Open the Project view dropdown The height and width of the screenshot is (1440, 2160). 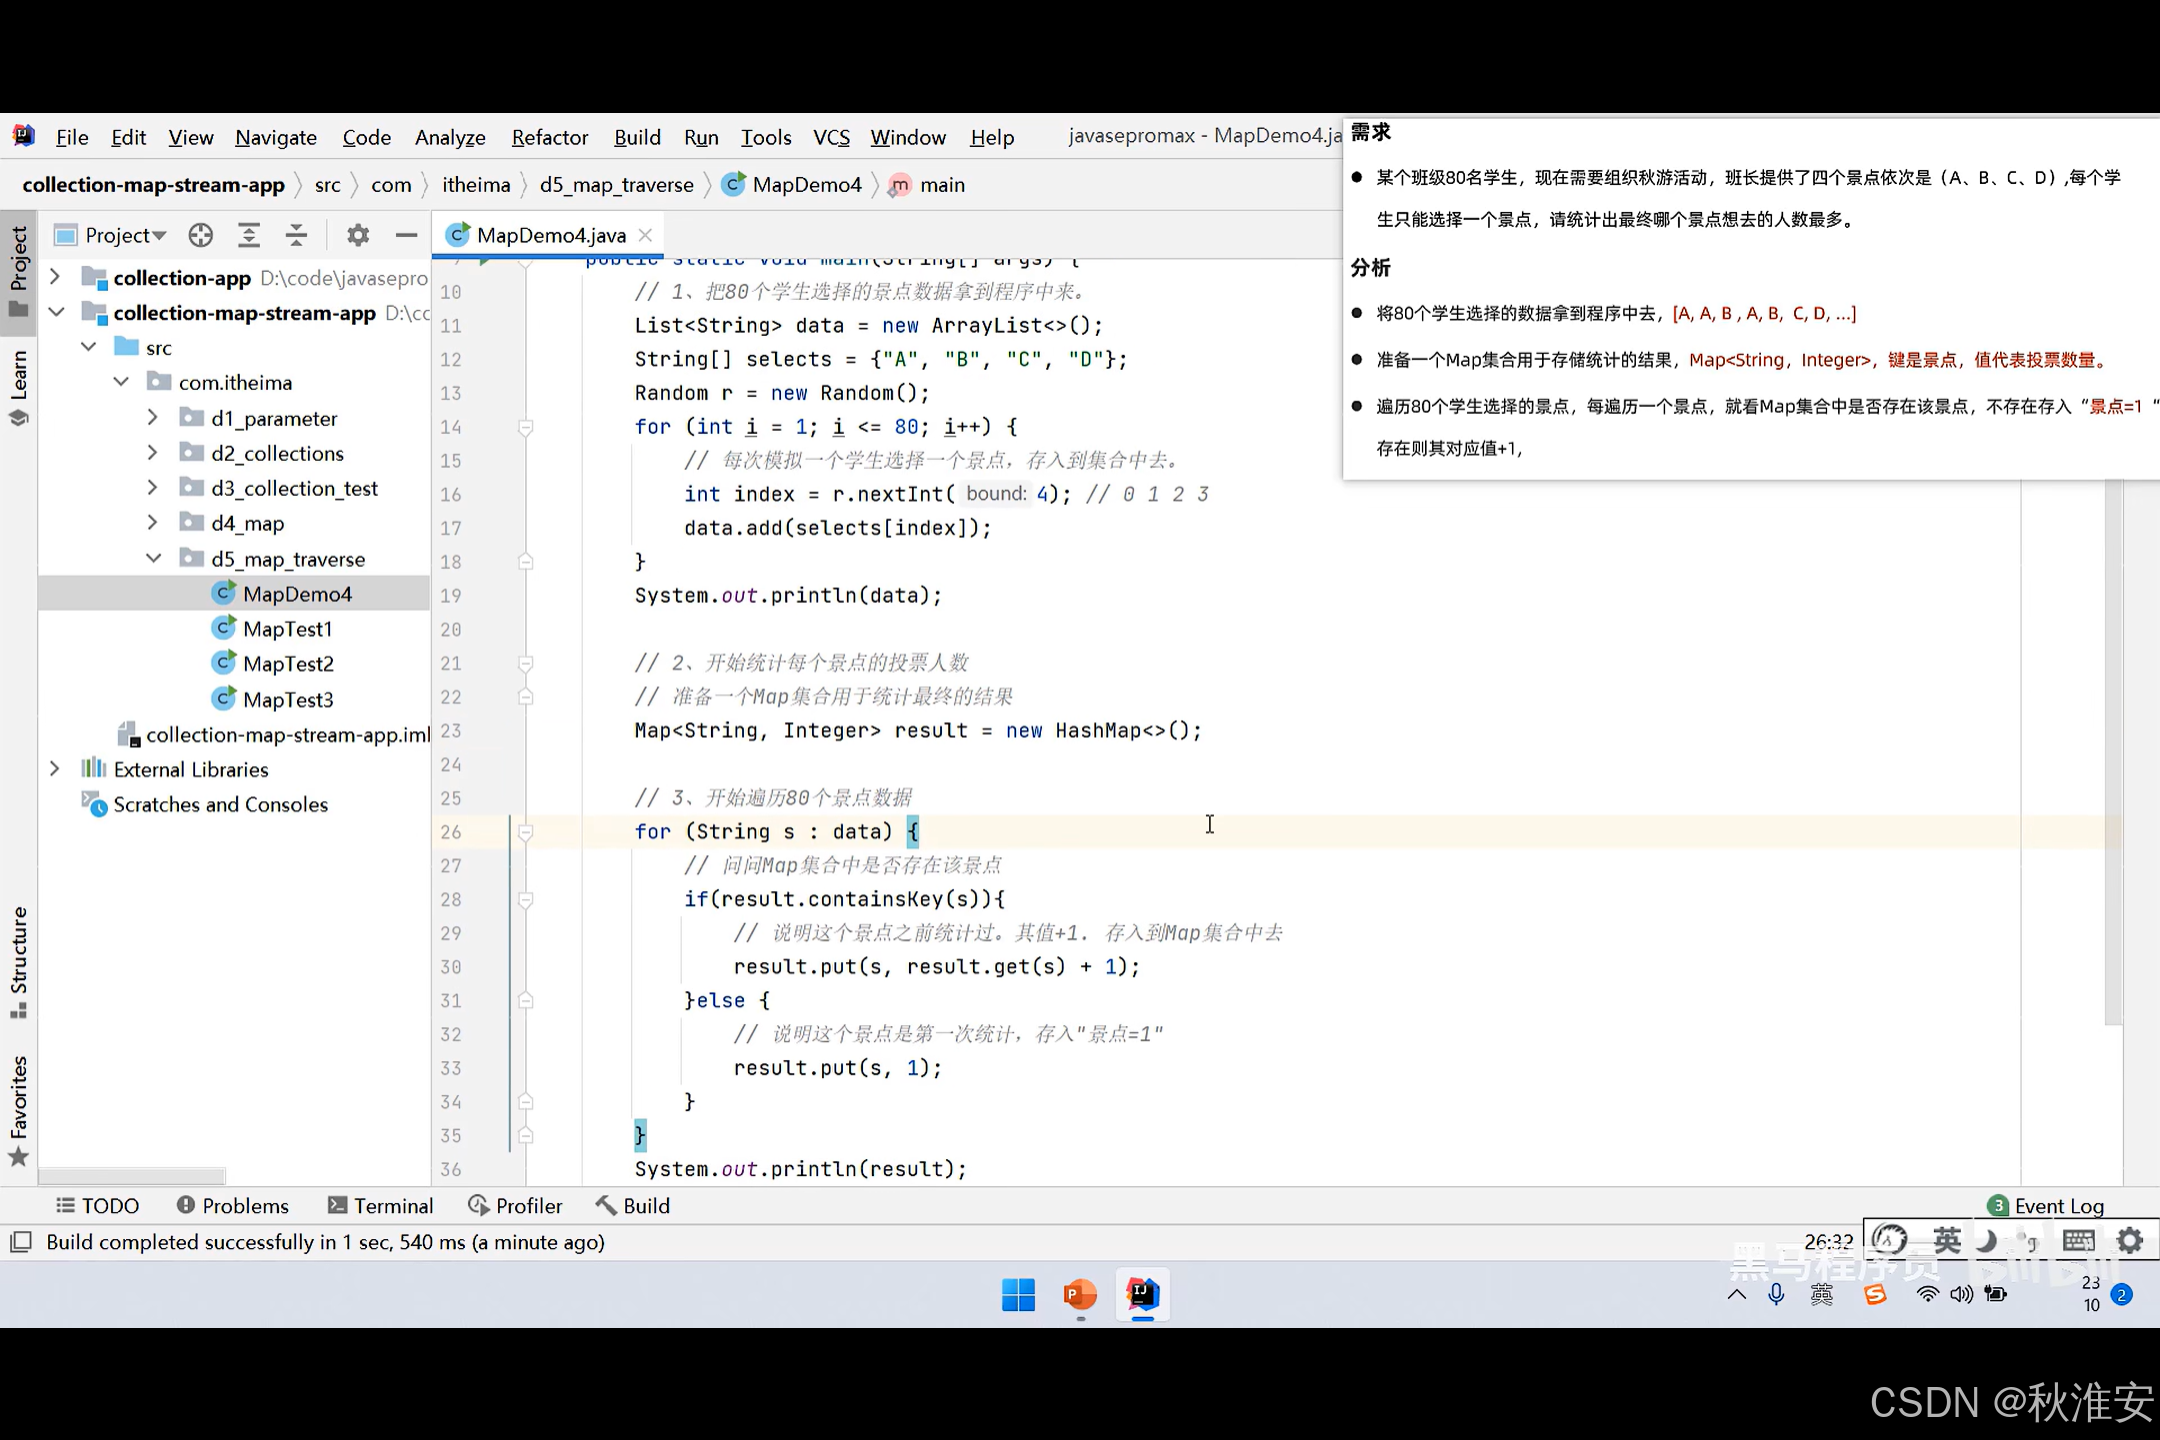[x=125, y=235]
